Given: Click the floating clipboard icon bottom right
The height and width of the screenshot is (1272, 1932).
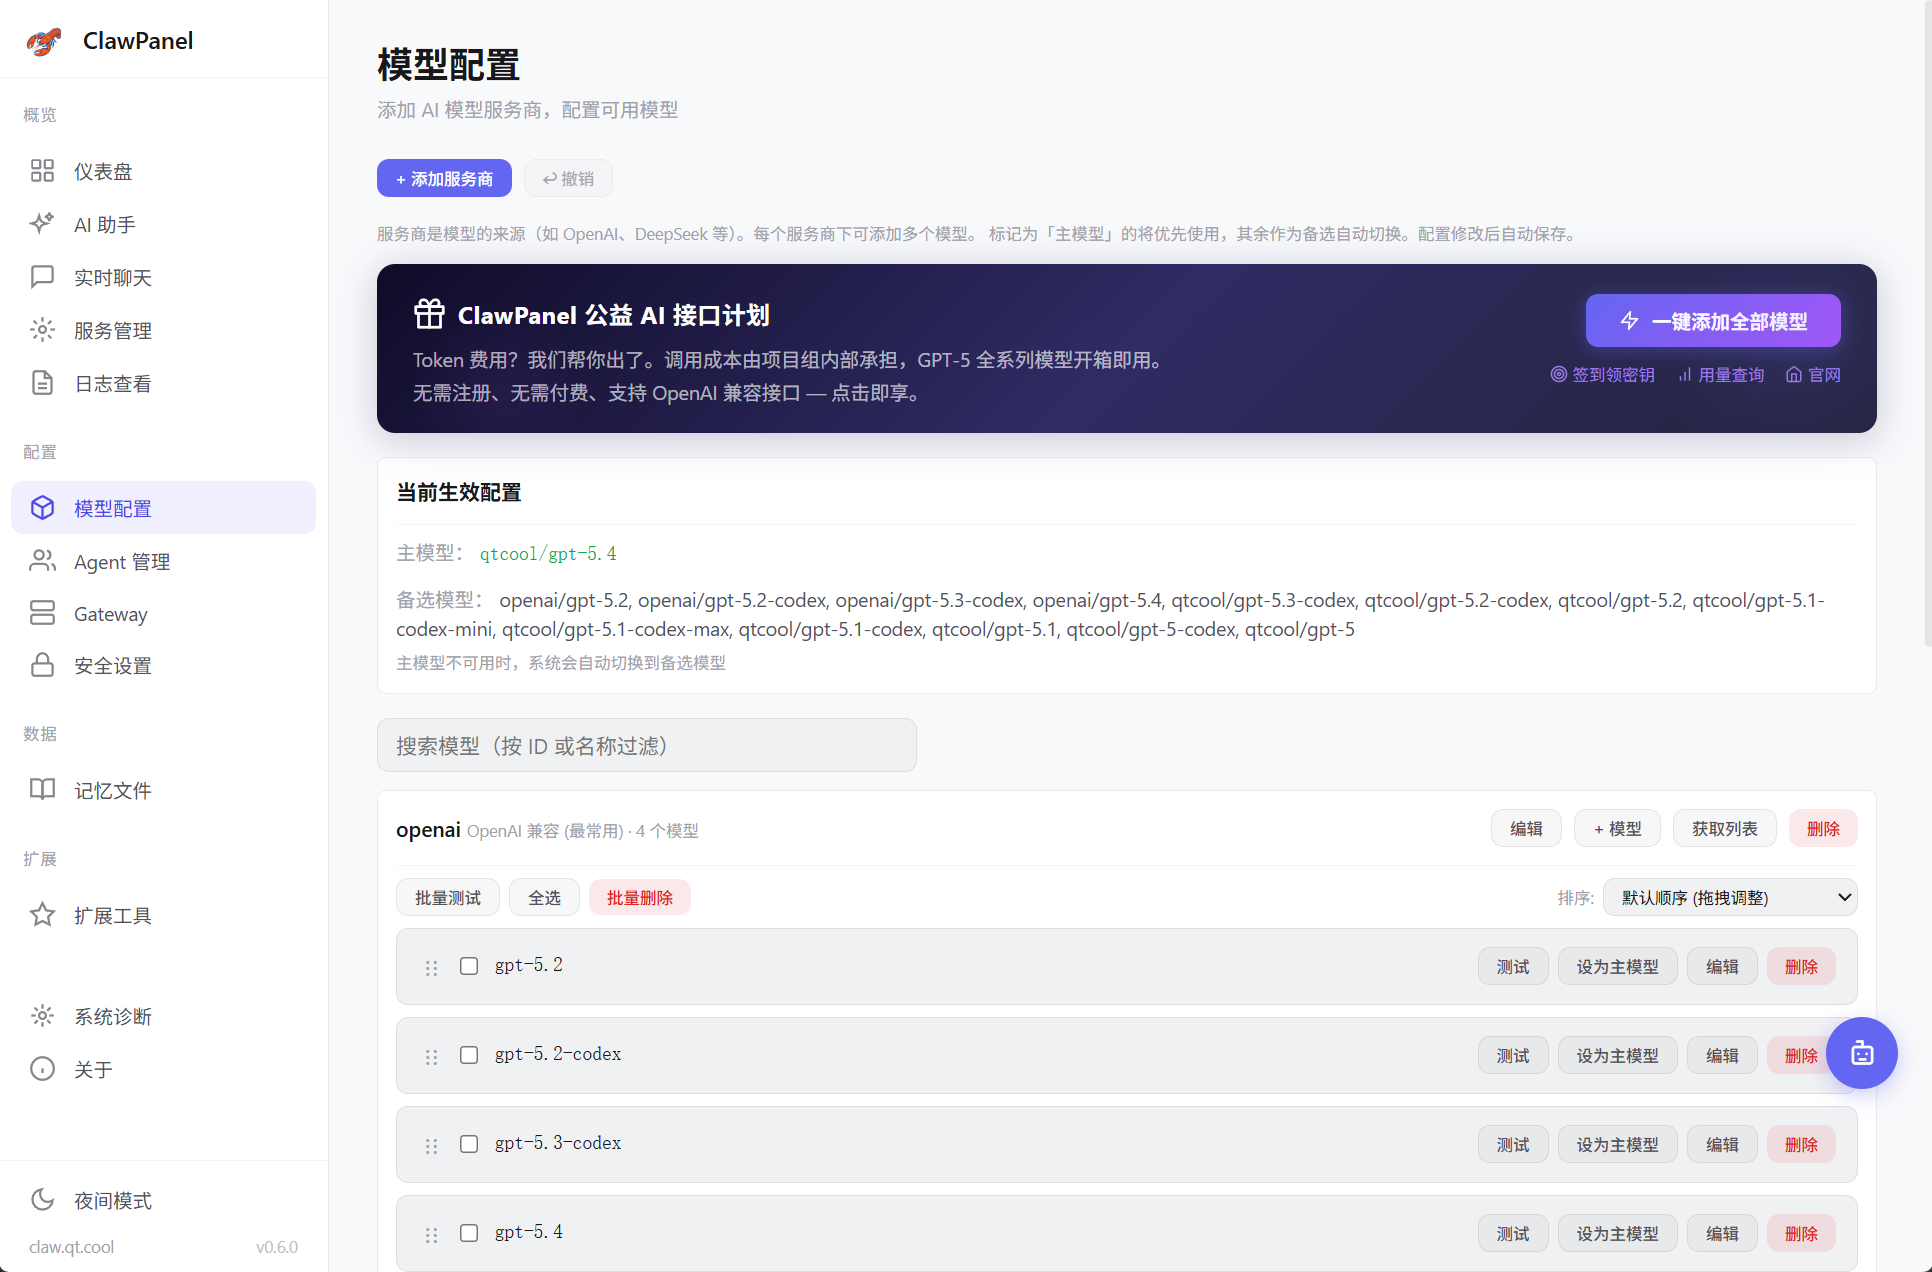Looking at the screenshot, I should 1862,1053.
